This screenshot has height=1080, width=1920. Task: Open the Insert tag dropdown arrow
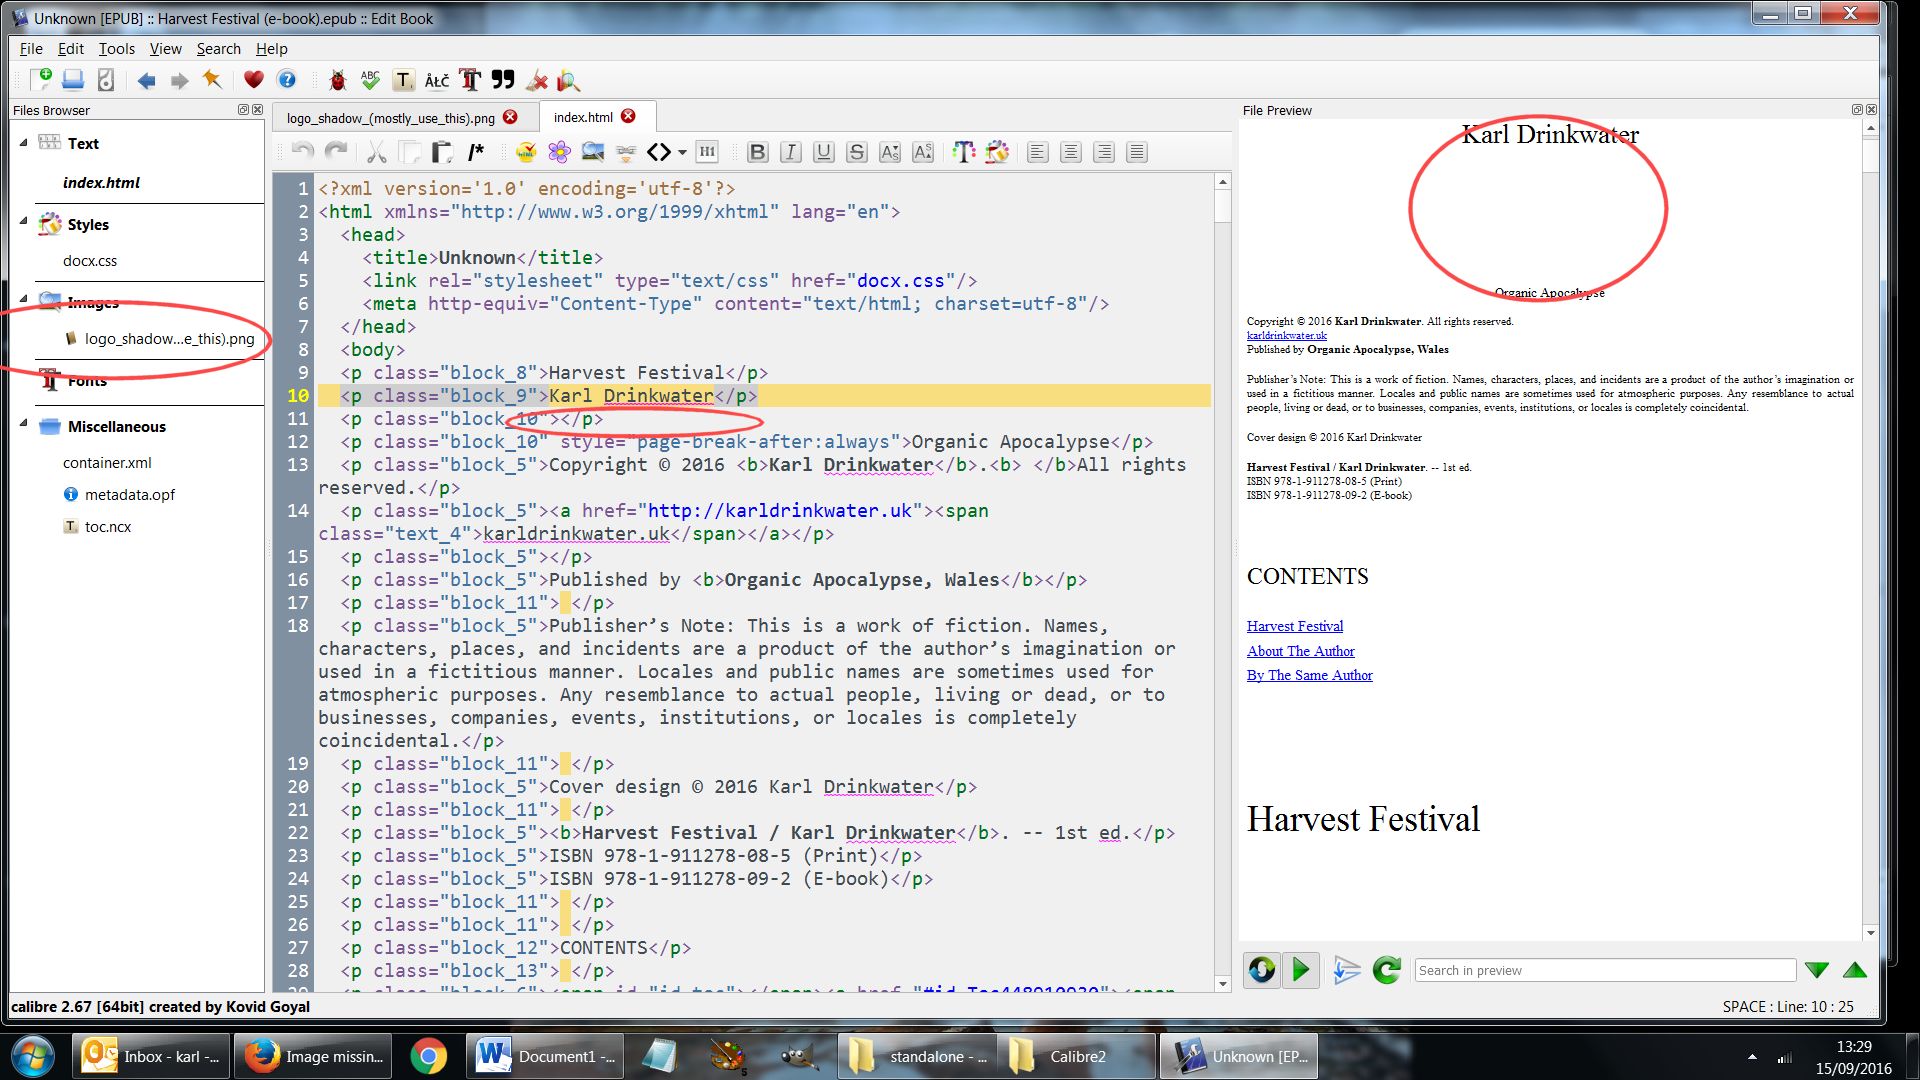coord(683,153)
